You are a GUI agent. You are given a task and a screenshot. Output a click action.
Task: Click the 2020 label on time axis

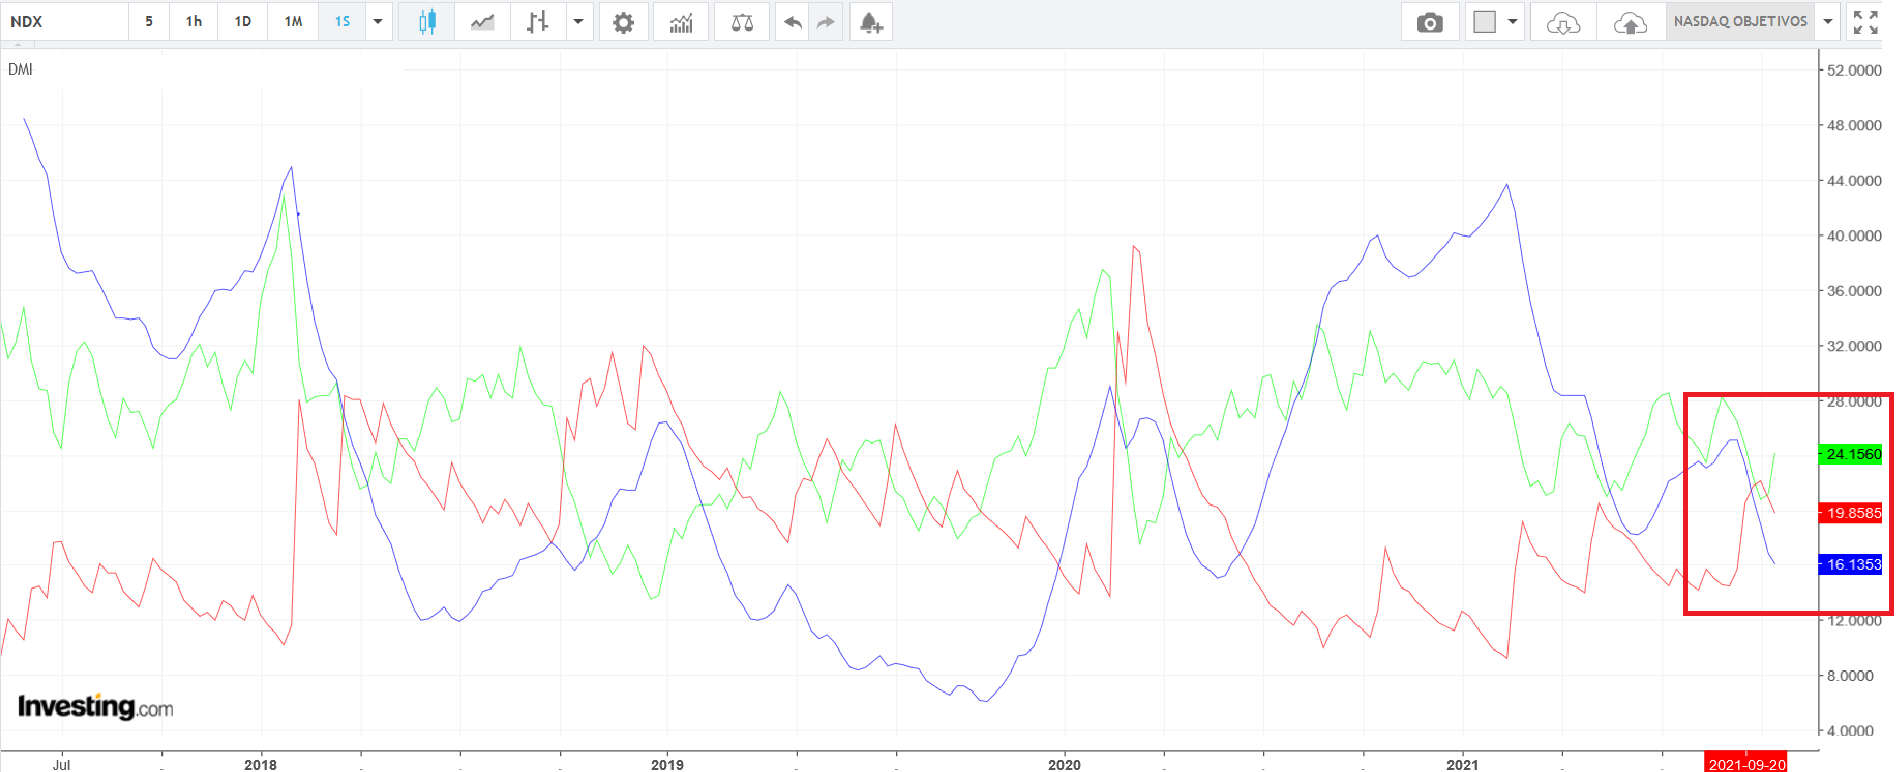[1064, 764]
